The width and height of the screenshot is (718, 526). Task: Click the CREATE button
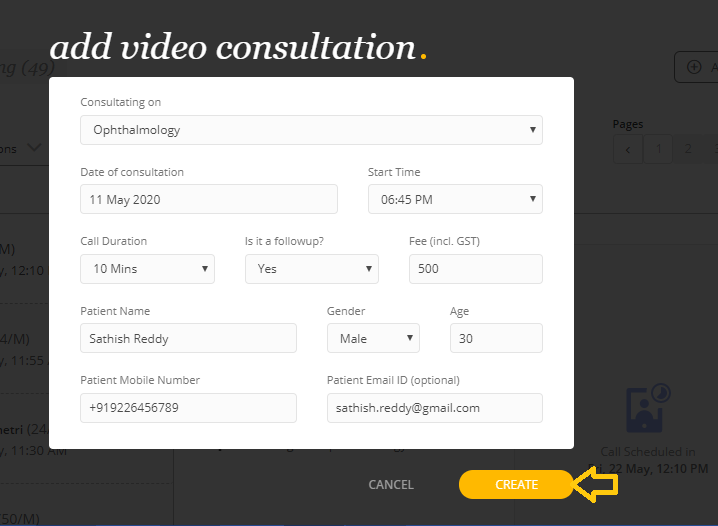516,484
